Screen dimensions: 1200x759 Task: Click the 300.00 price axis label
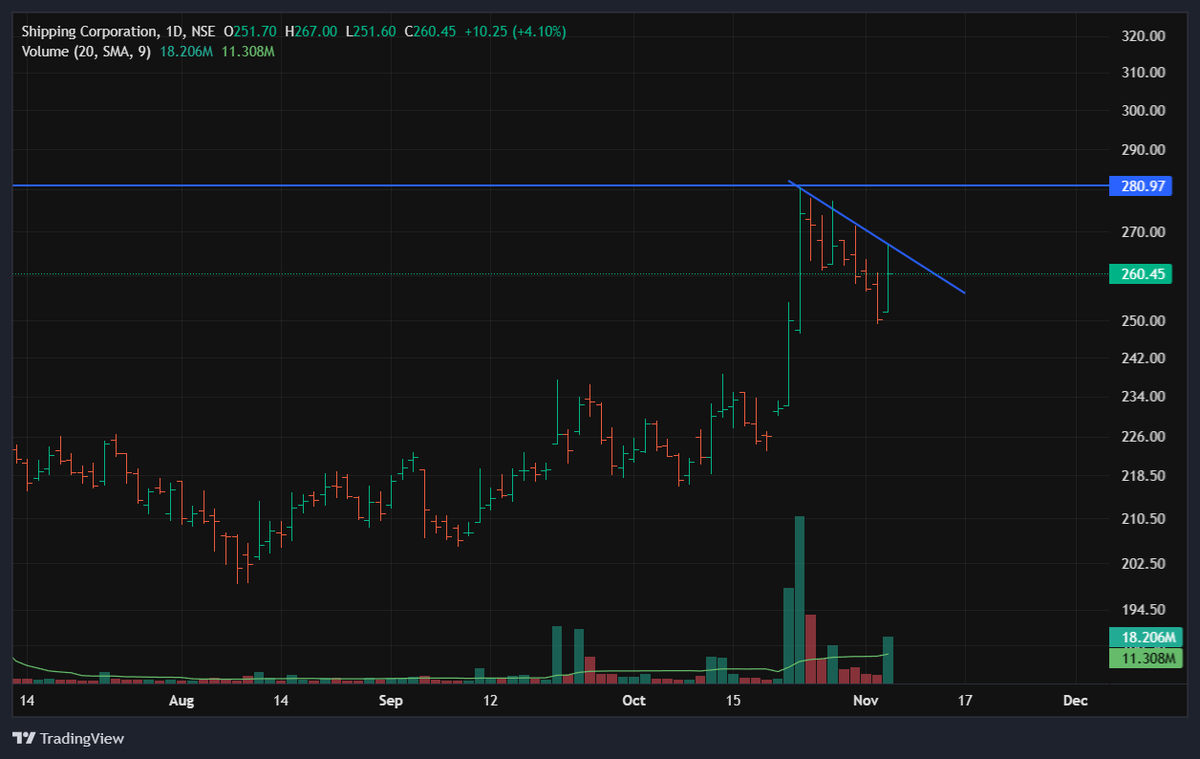1144,111
